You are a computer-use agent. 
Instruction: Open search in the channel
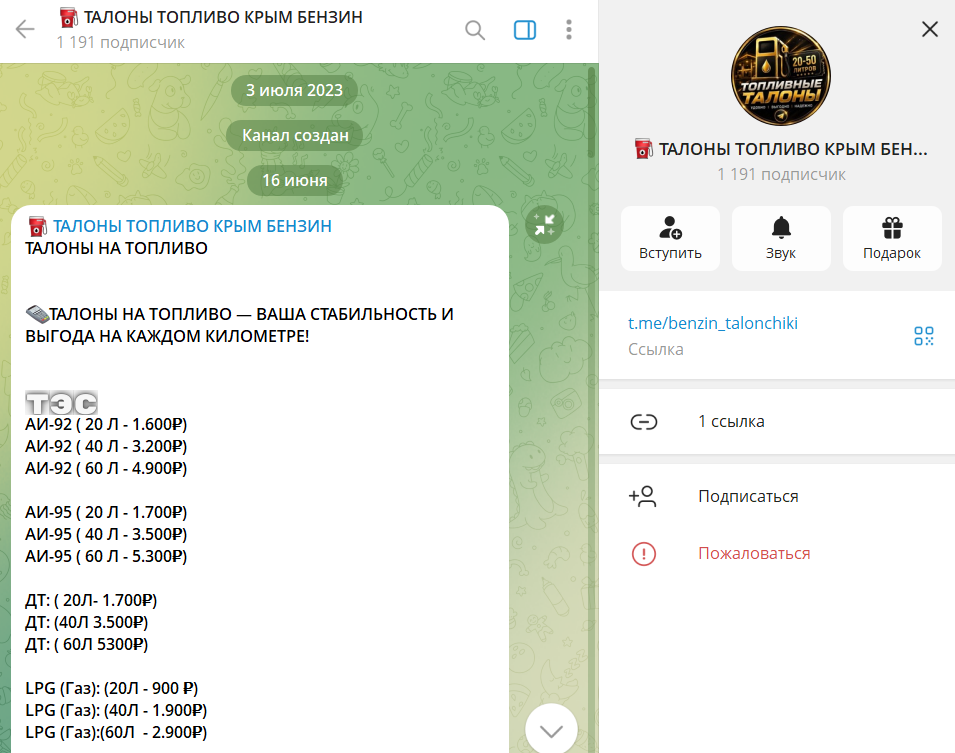coord(474,29)
